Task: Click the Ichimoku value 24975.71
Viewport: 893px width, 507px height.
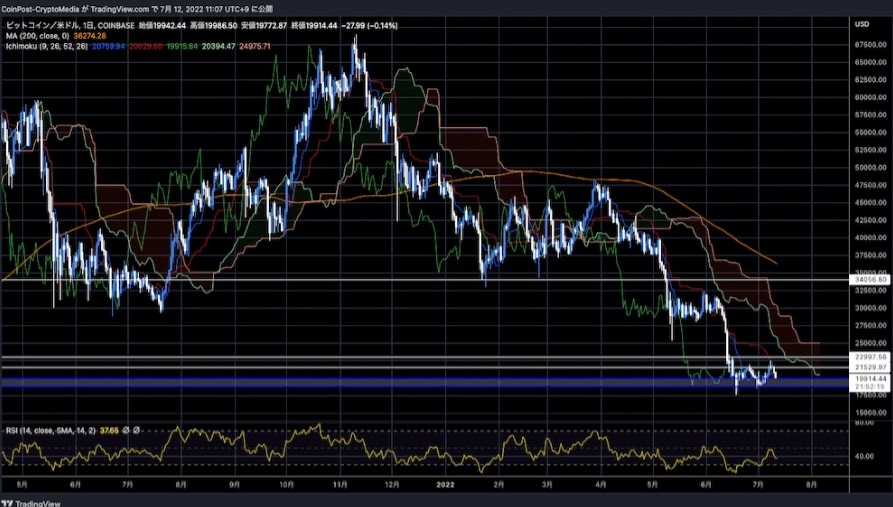Action: click(x=254, y=46)
